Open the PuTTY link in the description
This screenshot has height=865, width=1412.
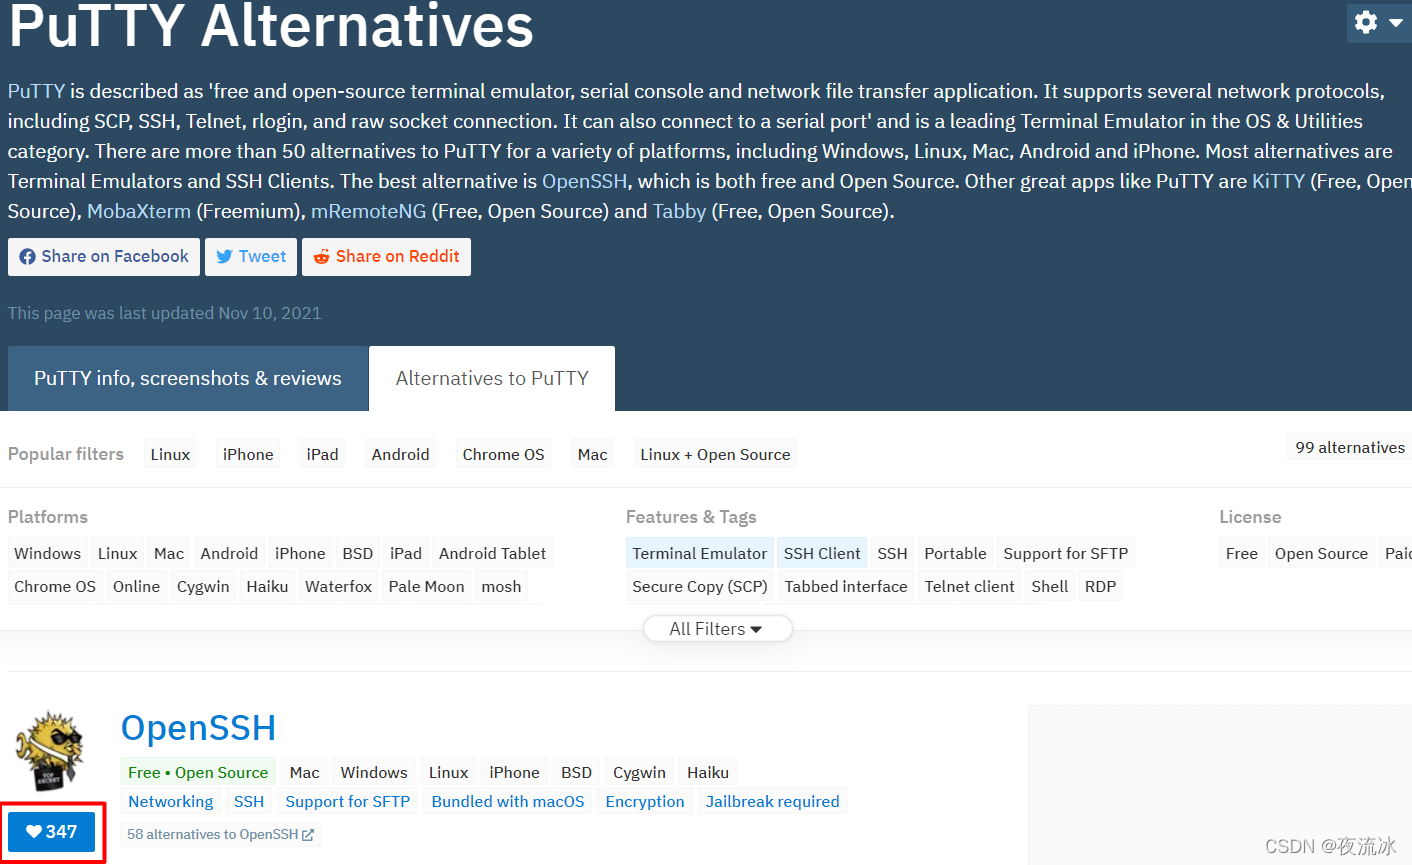point(36,91)
